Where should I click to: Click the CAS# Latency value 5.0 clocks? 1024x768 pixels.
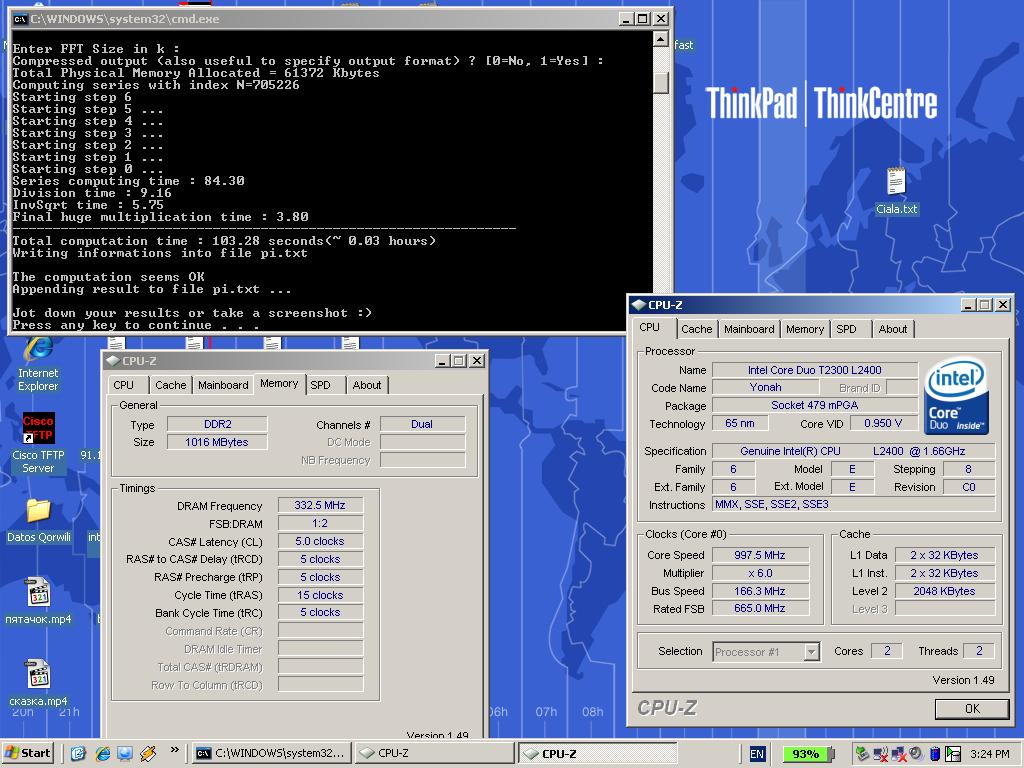coord(320,541)
